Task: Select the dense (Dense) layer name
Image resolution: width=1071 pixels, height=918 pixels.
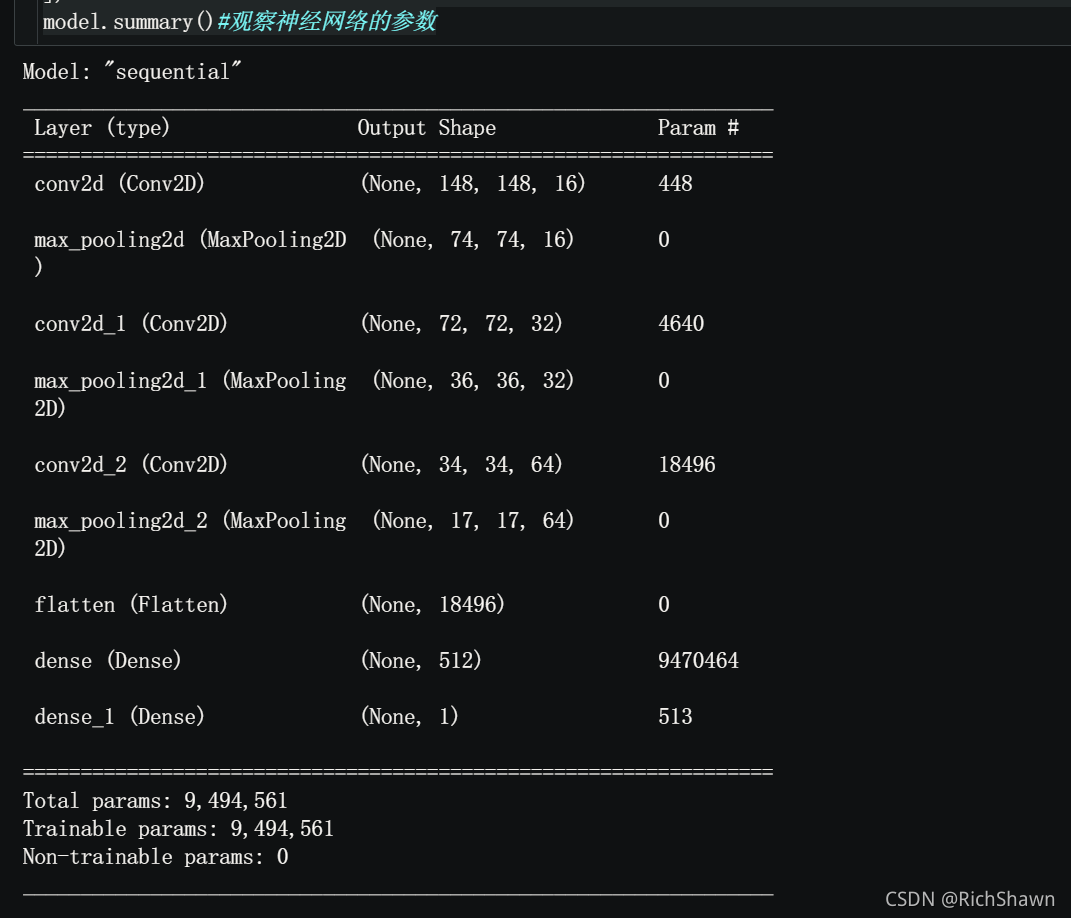Action: tap(108, 660)
